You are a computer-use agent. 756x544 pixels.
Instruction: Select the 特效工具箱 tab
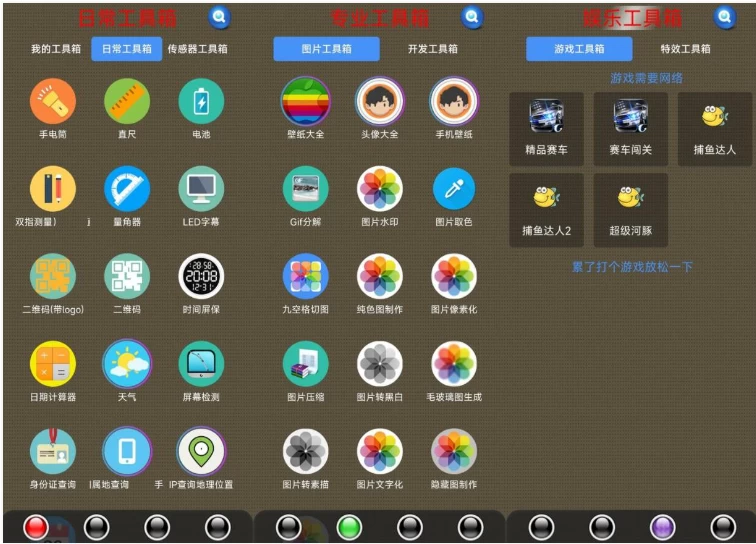pyautogui.click(x=685, y=49)
